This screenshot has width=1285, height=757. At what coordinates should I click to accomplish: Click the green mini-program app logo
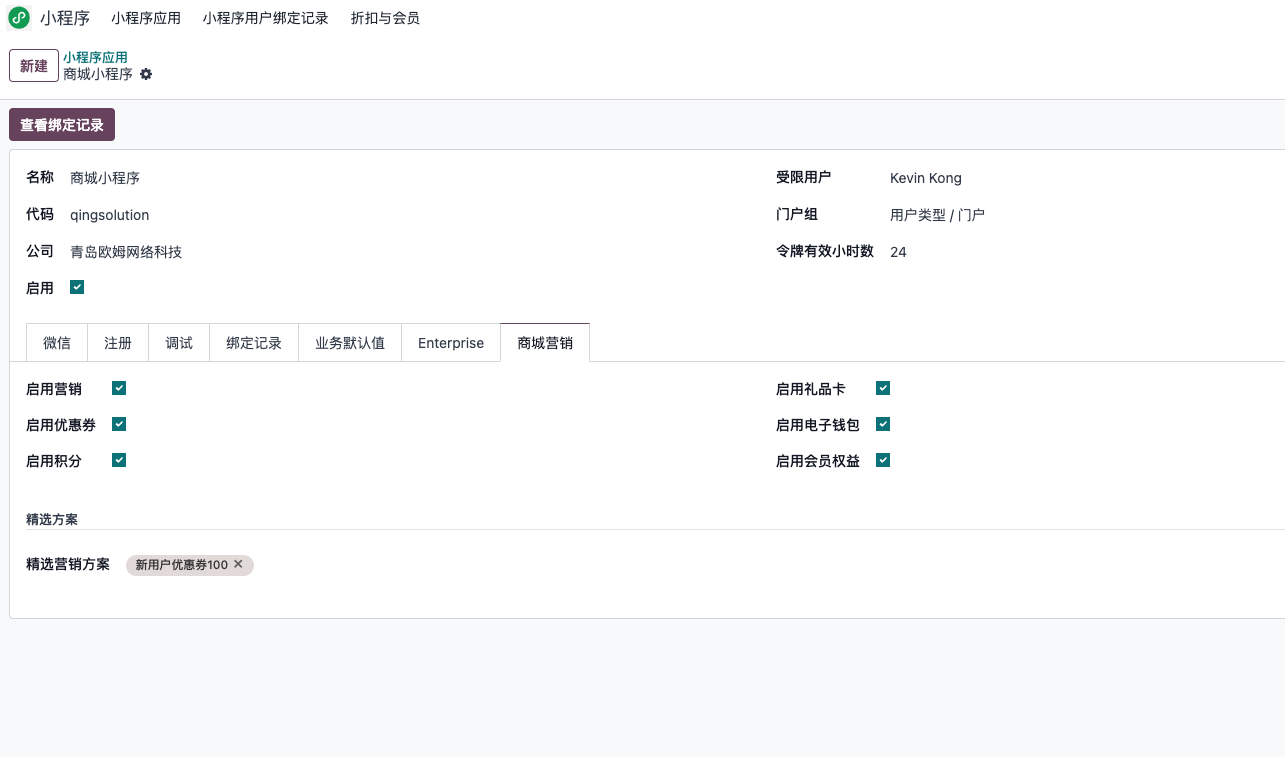click(x=19, y=18)
